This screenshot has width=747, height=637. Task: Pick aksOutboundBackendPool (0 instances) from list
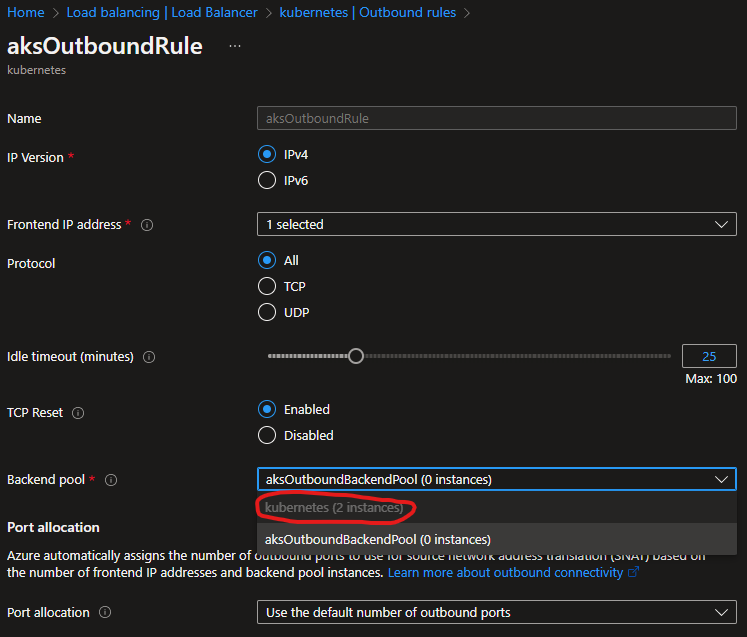(497, 539)
